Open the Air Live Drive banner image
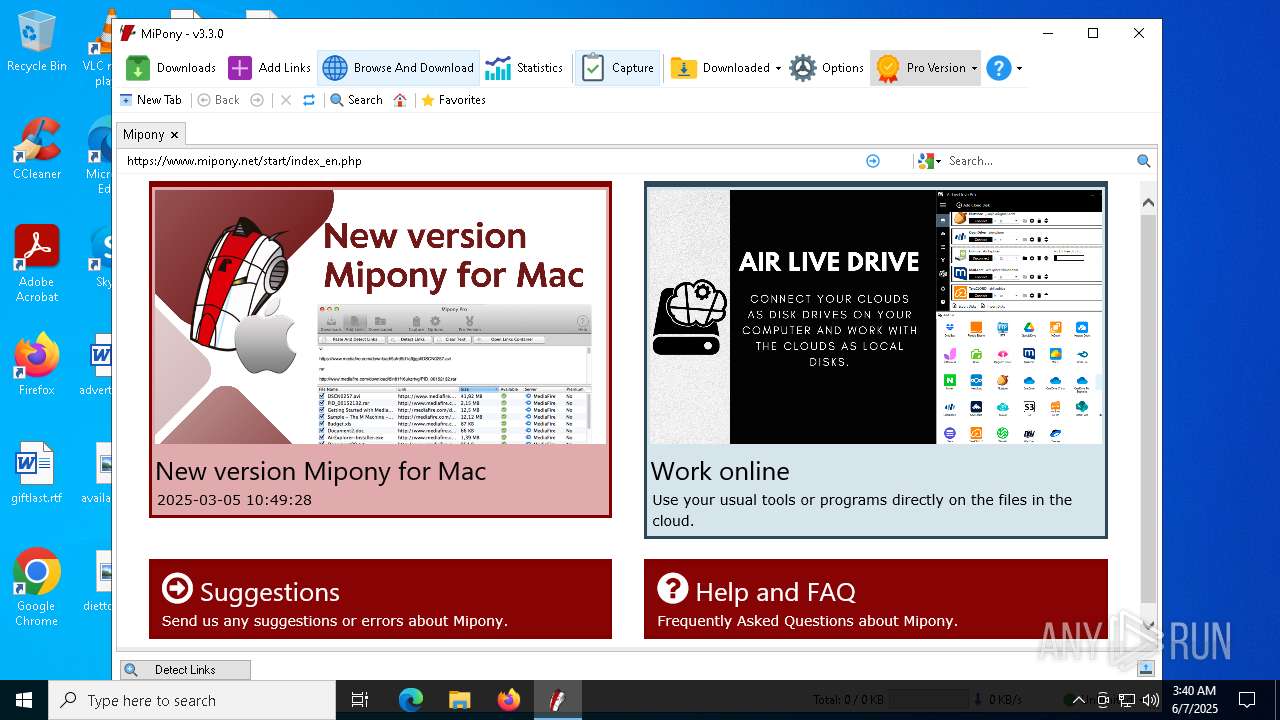1280x720 pixels. point(876,316)
